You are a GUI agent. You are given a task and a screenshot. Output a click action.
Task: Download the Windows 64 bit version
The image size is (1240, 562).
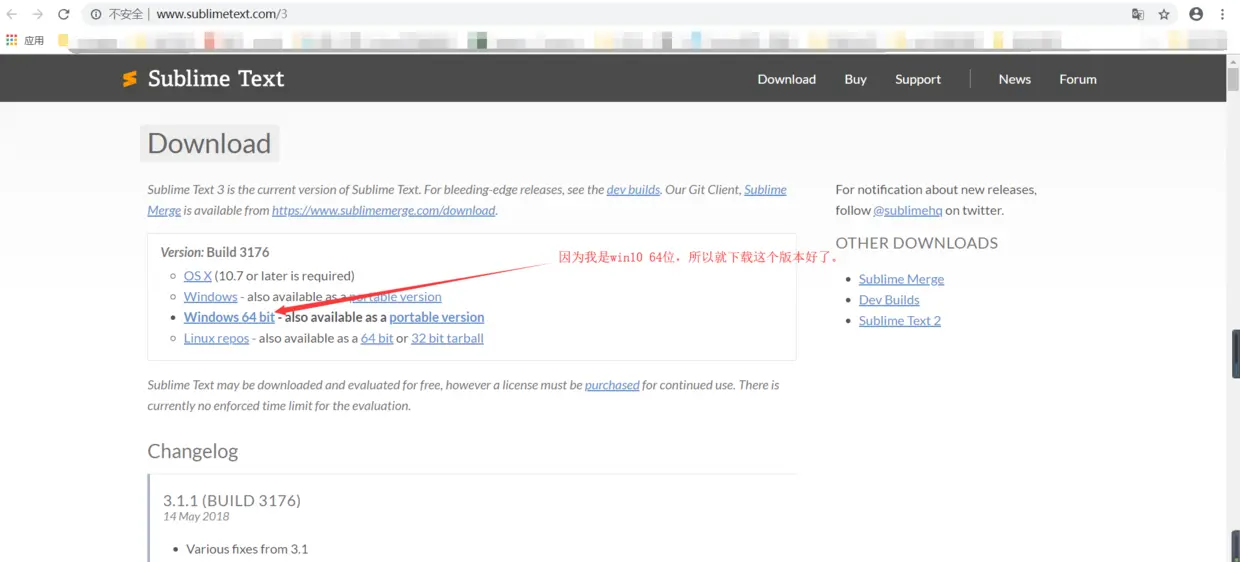click(229, 317)
